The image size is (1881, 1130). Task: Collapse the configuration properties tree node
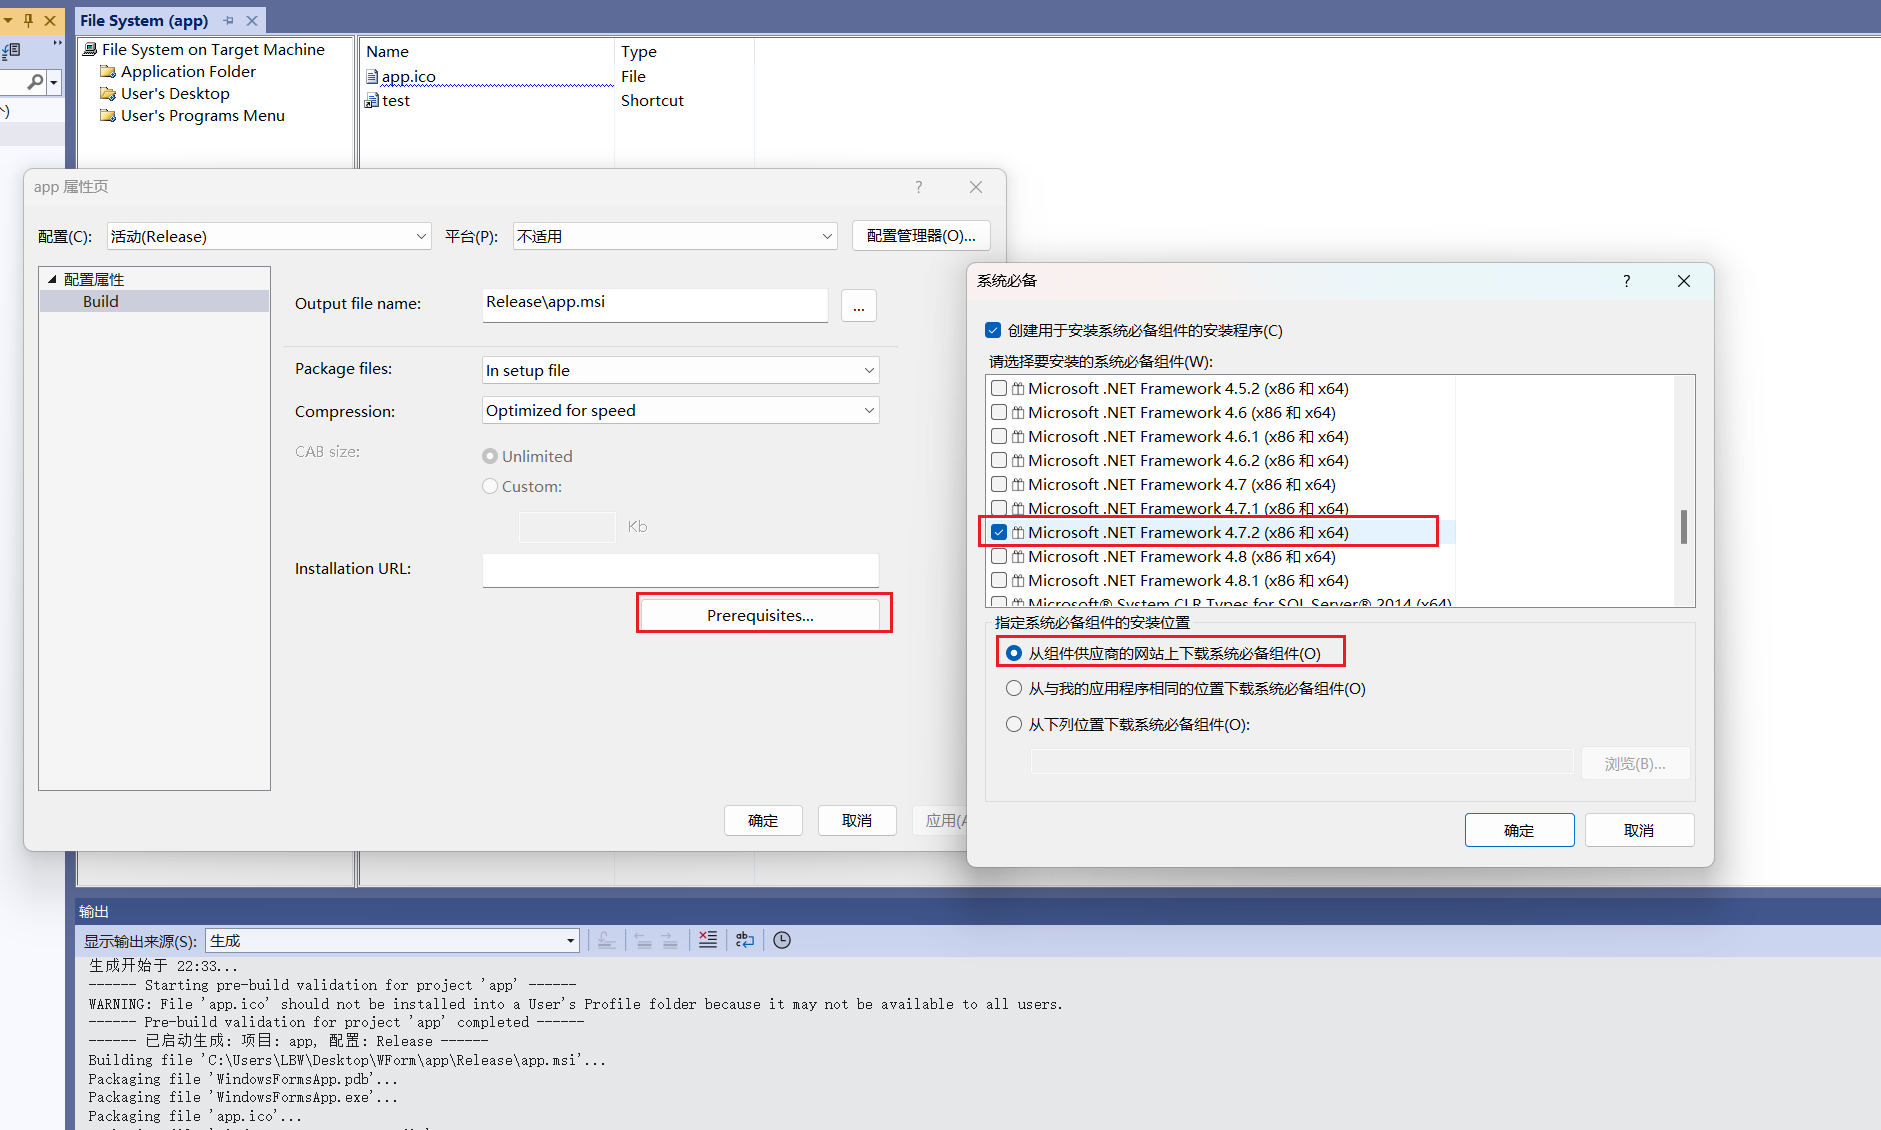tap(52, 279)
